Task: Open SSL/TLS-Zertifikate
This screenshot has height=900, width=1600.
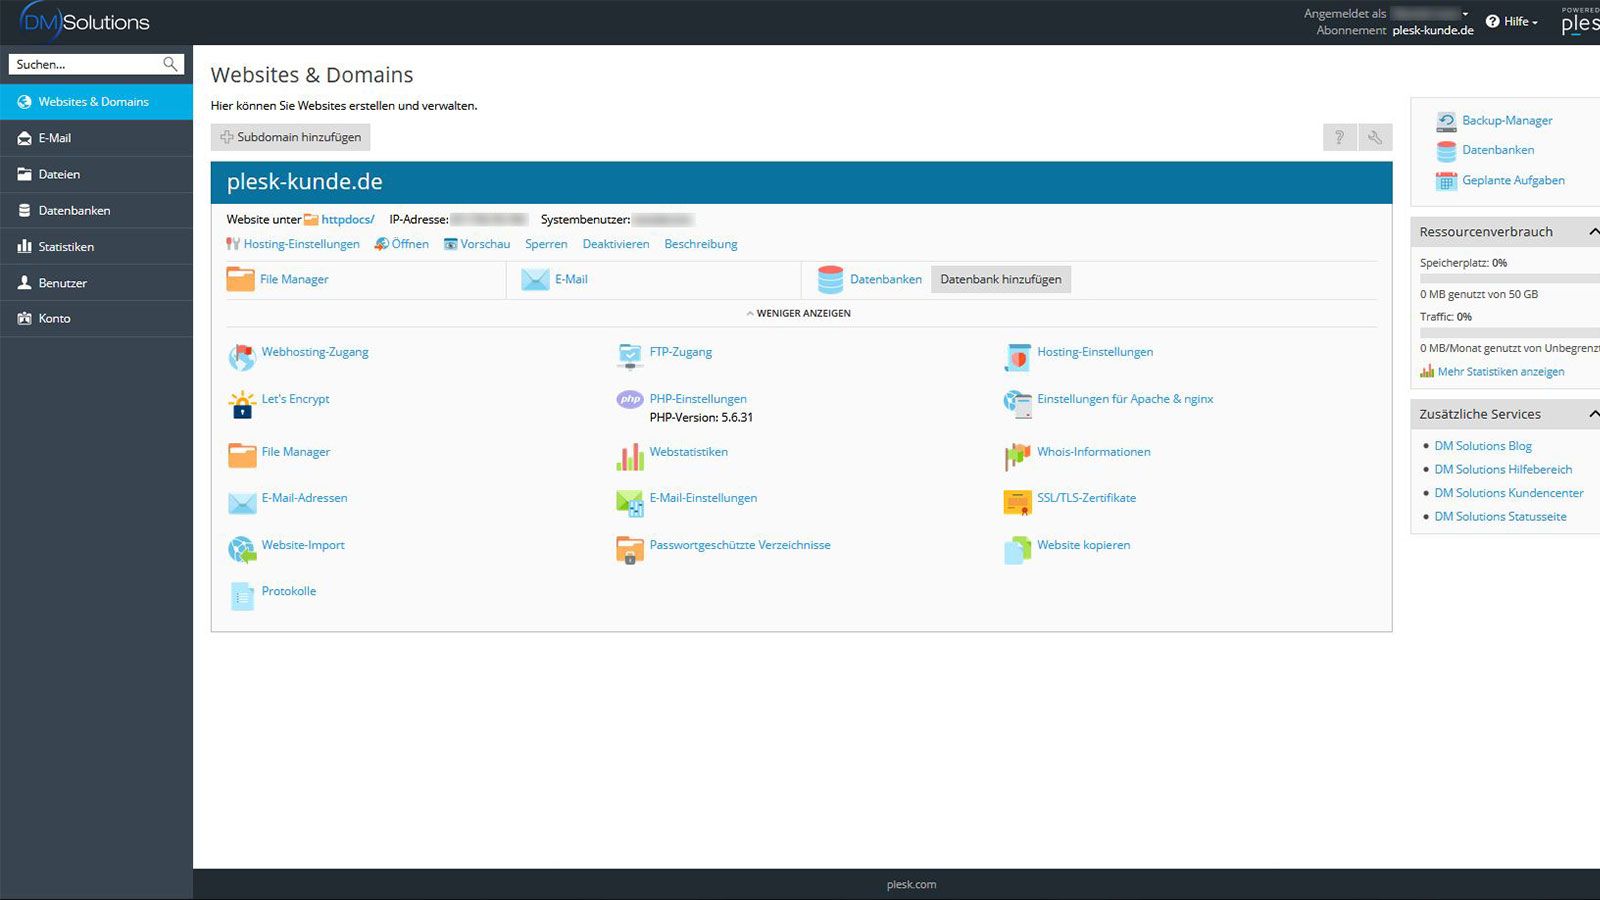Action: (1086, 497)
